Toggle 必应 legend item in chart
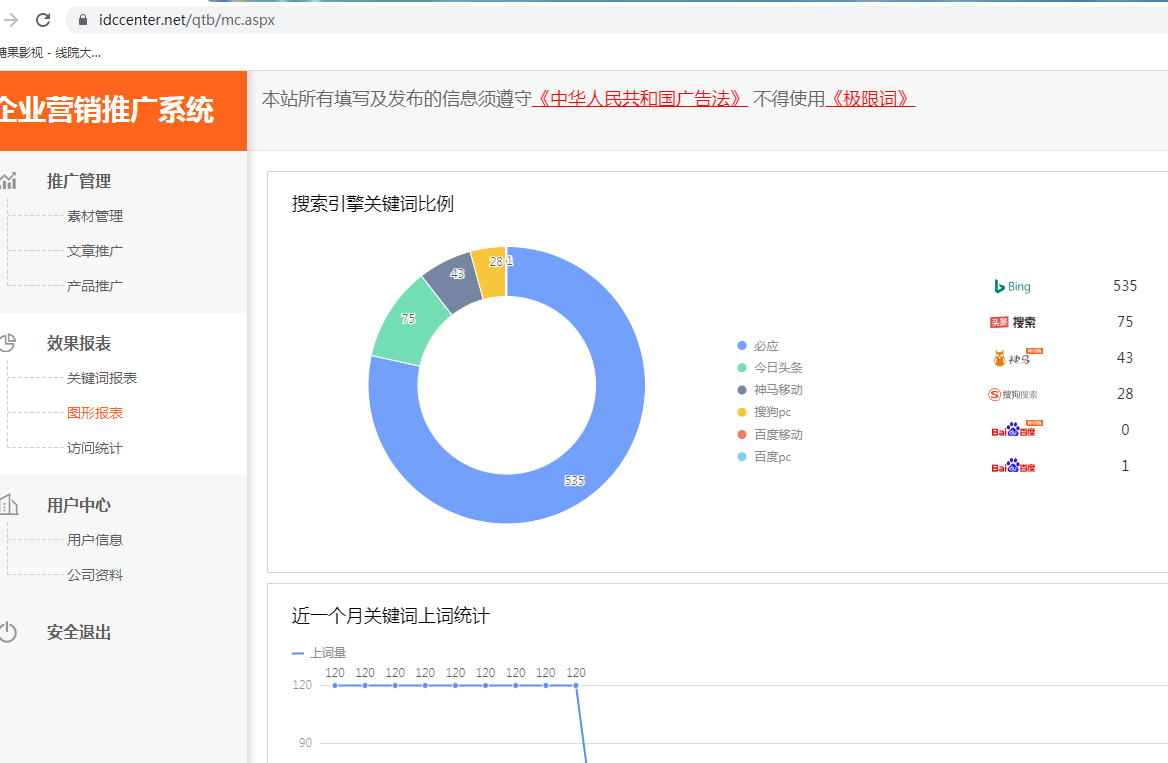This screenshot has width=1168, height=763. point(765,346)
